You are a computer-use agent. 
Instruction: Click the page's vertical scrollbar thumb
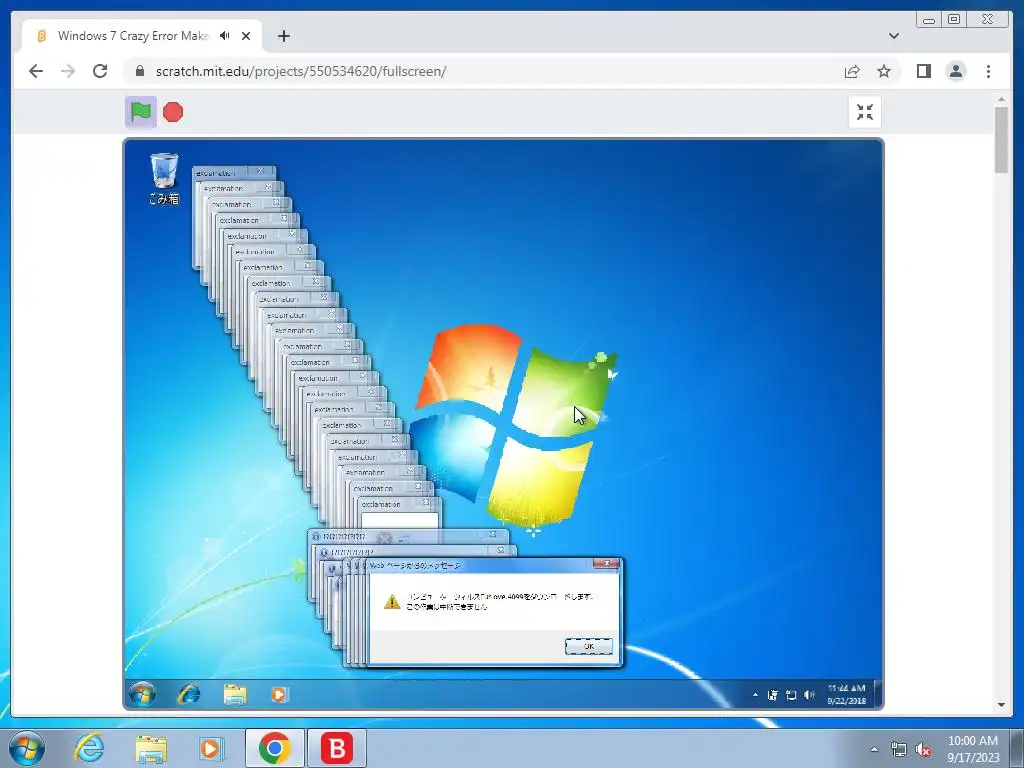1001,140
